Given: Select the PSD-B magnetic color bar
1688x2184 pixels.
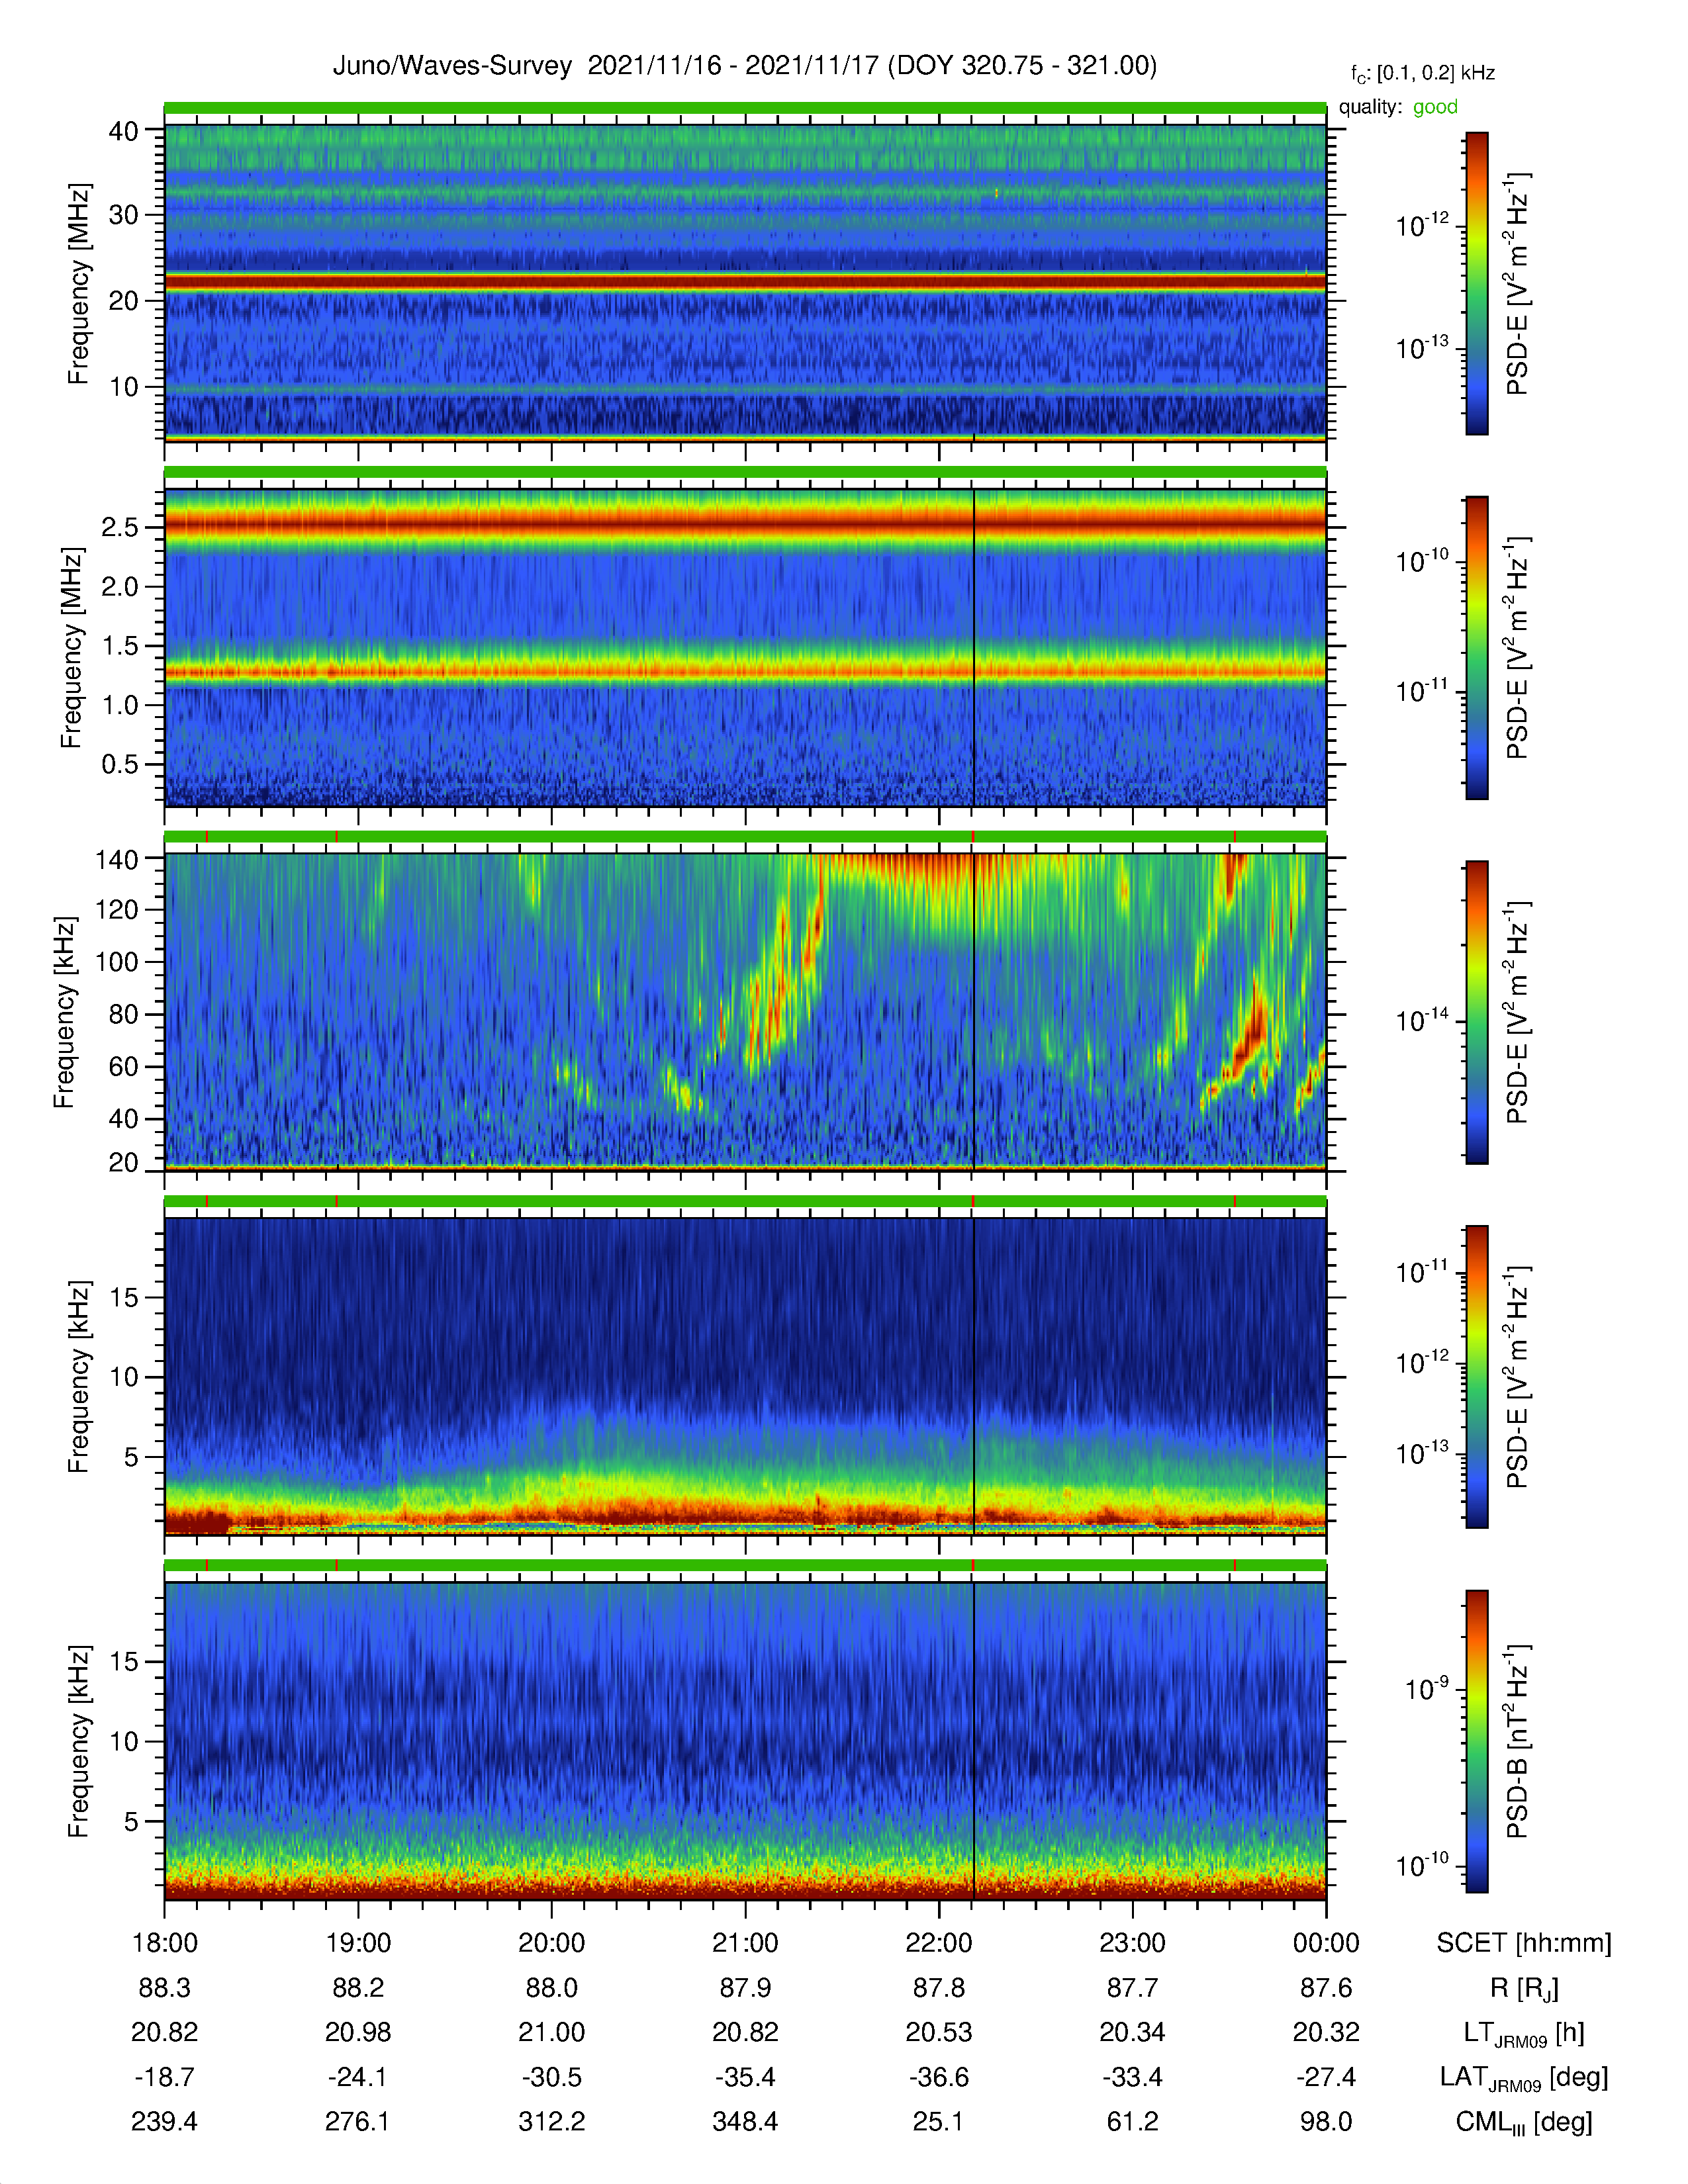Looking at the screenshot, I should point(1476,1741).
